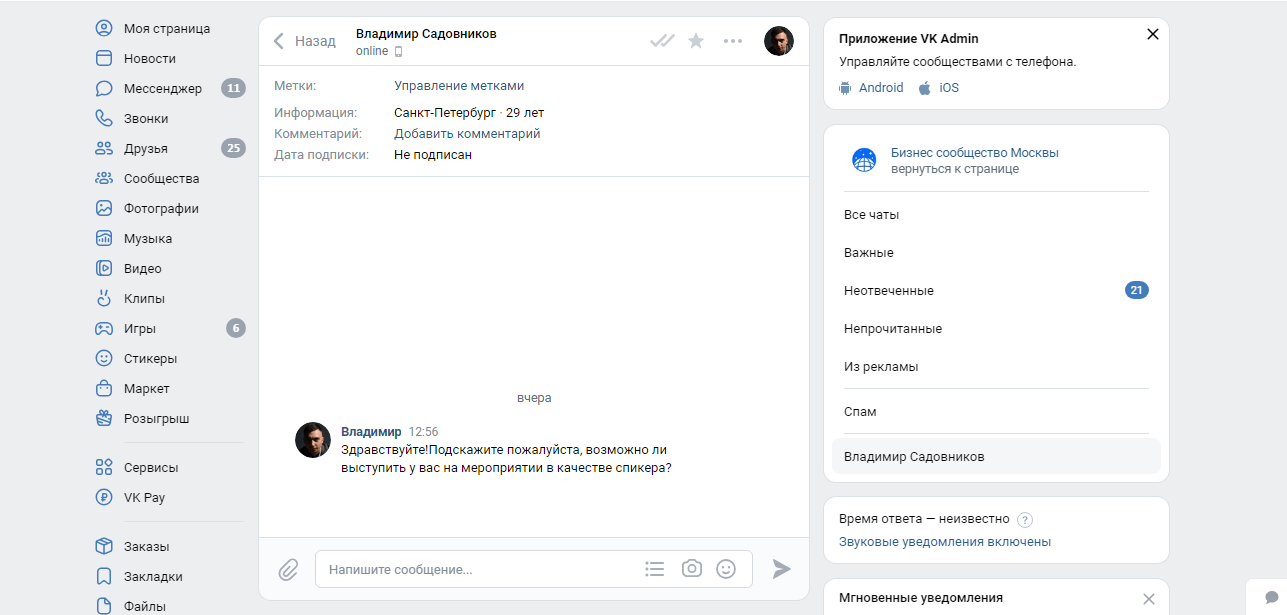Open message templates list icon

pos(655,569)
